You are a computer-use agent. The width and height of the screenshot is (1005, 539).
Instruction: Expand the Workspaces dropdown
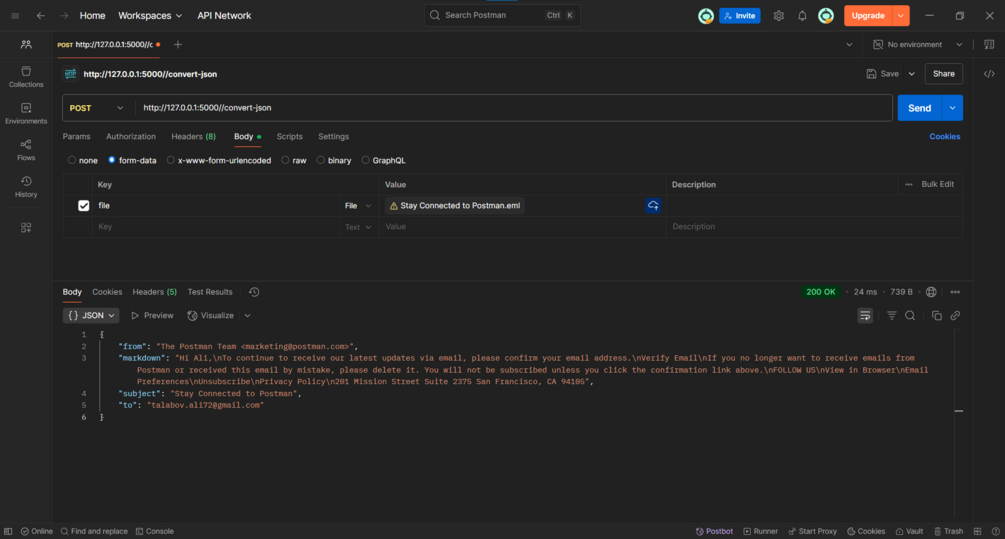pyautogui.click(x=150, y=15)
